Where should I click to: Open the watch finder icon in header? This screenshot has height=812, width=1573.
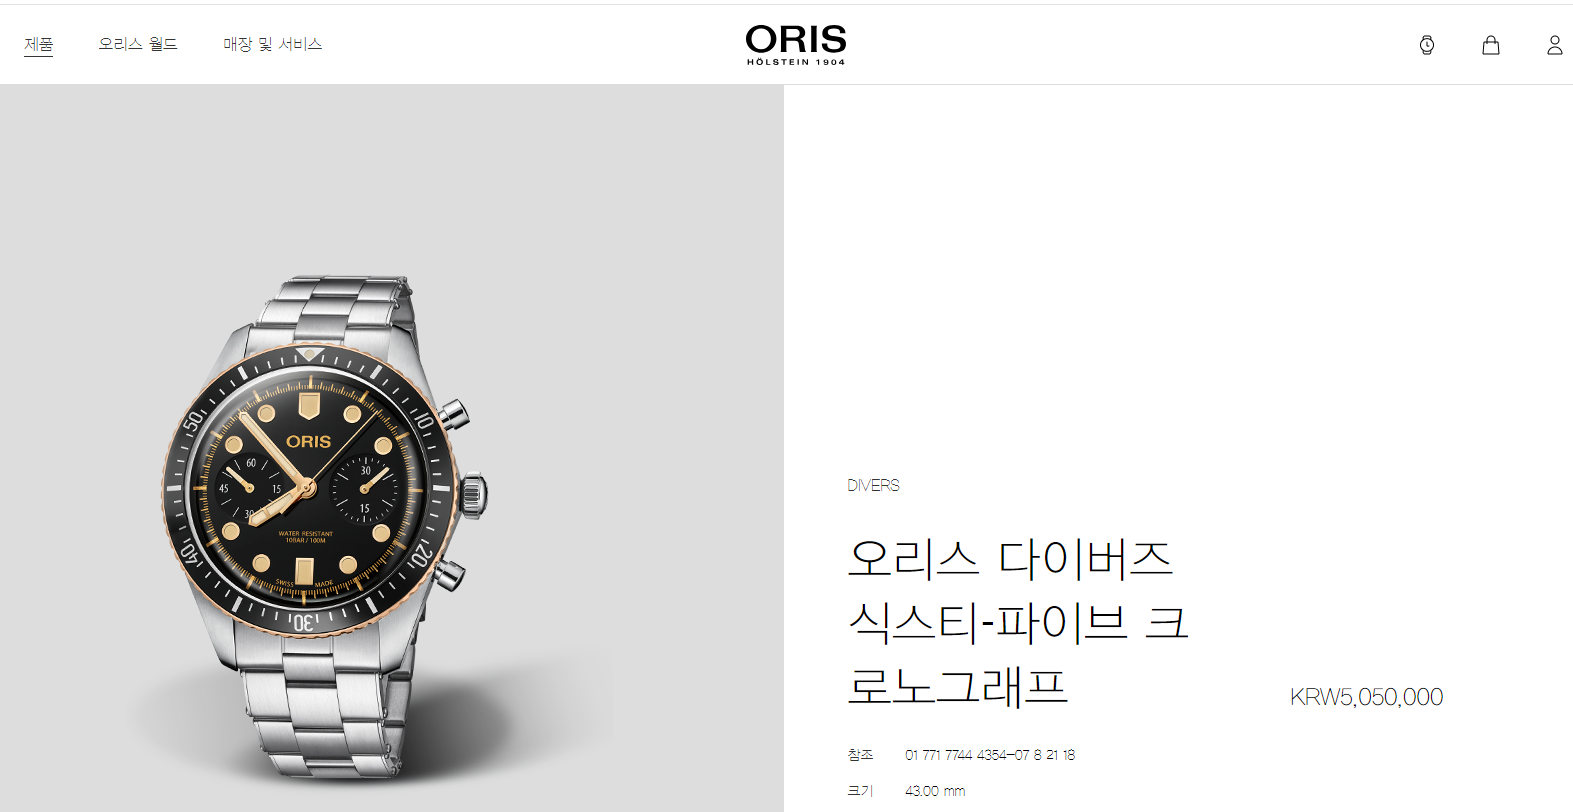pyautogui.click(x=1427, y=45)
